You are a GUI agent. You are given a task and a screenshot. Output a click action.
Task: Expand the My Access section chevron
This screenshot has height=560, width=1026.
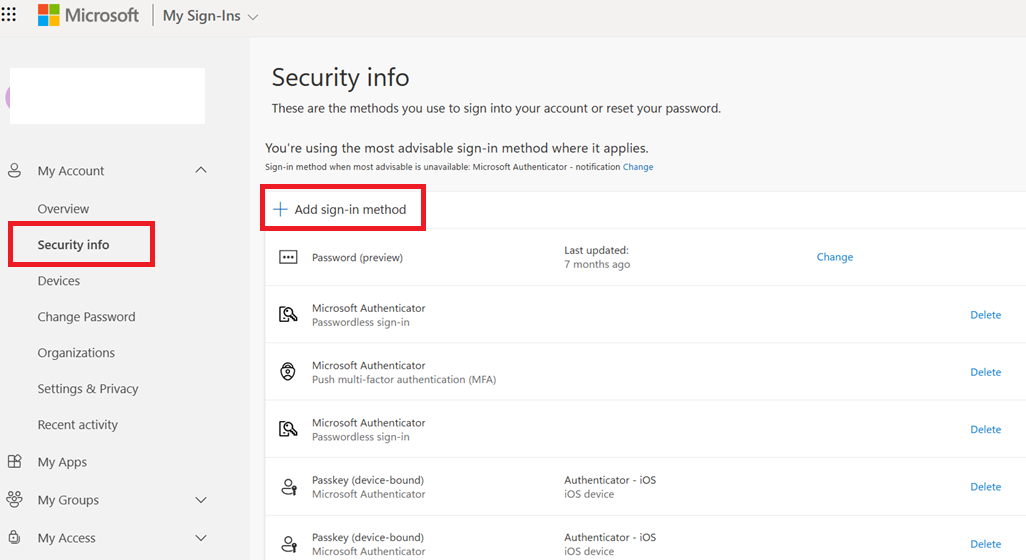click(x=201, y=538)
